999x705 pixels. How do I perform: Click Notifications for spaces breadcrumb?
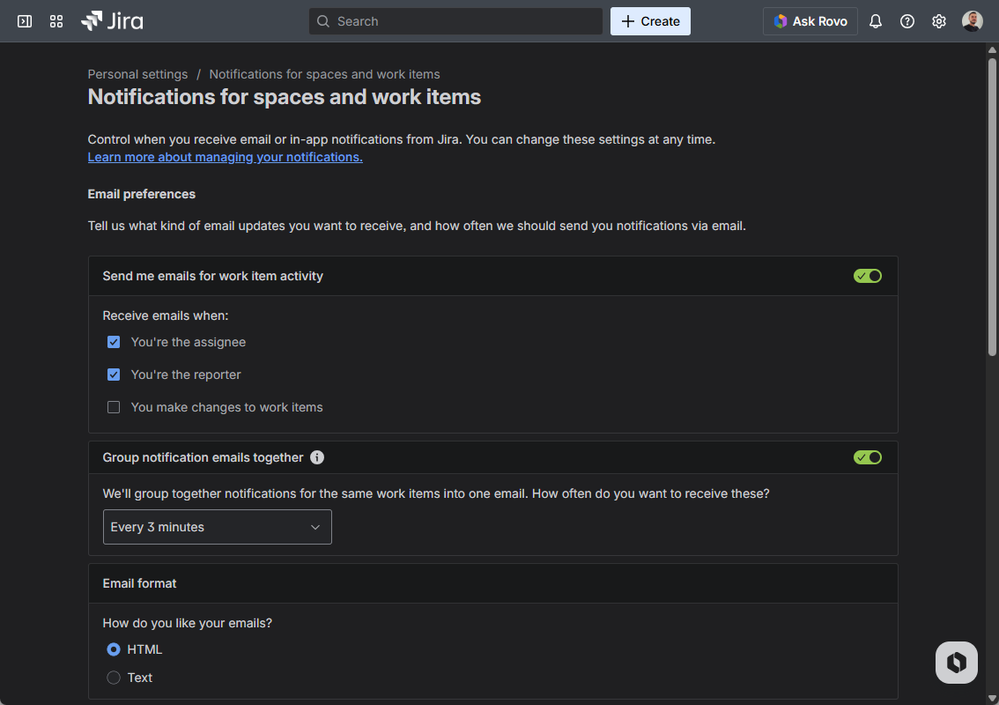[x=324, y=74]
